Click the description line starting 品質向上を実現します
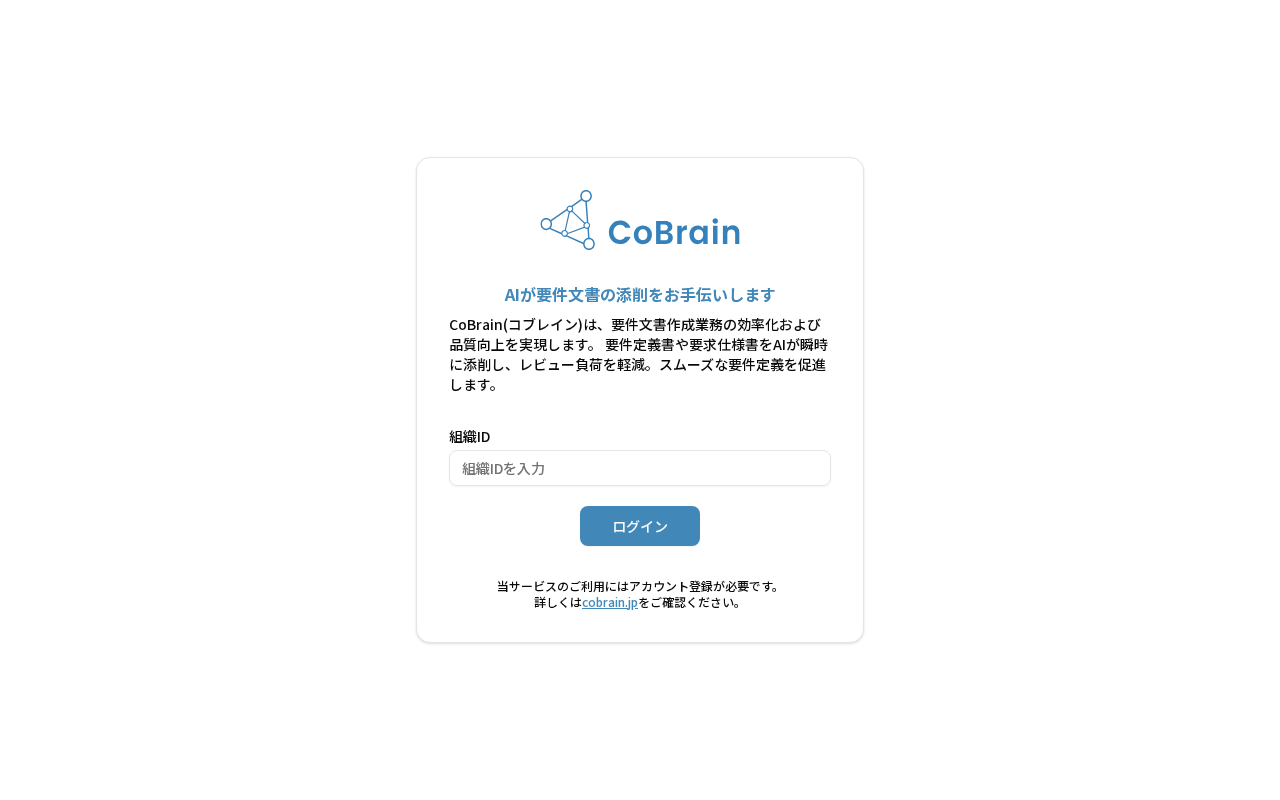This screenshot has height=800, width=1280. pyautogui.click(x=638, y=344)
